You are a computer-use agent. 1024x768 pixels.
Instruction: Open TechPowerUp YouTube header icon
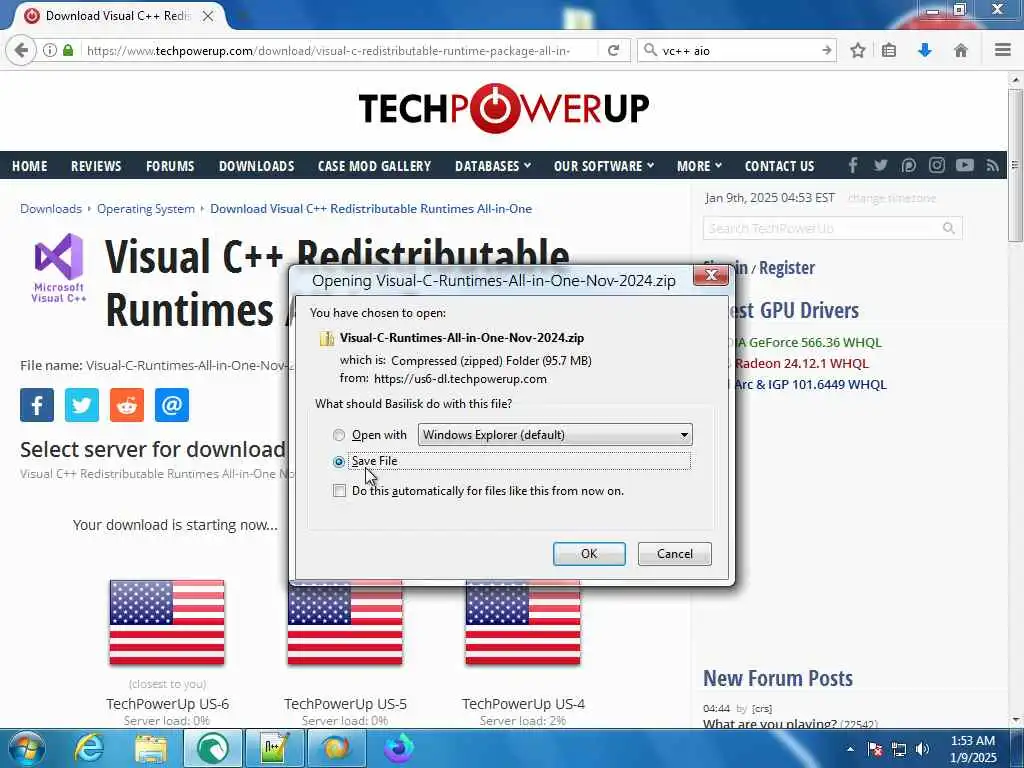coord(965,166)
